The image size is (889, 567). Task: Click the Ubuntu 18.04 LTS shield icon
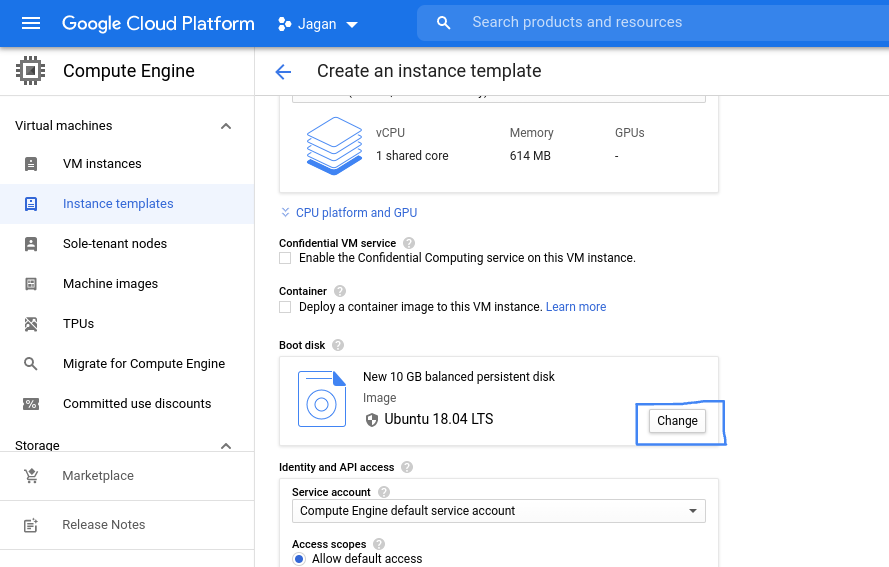pos(371,420)
